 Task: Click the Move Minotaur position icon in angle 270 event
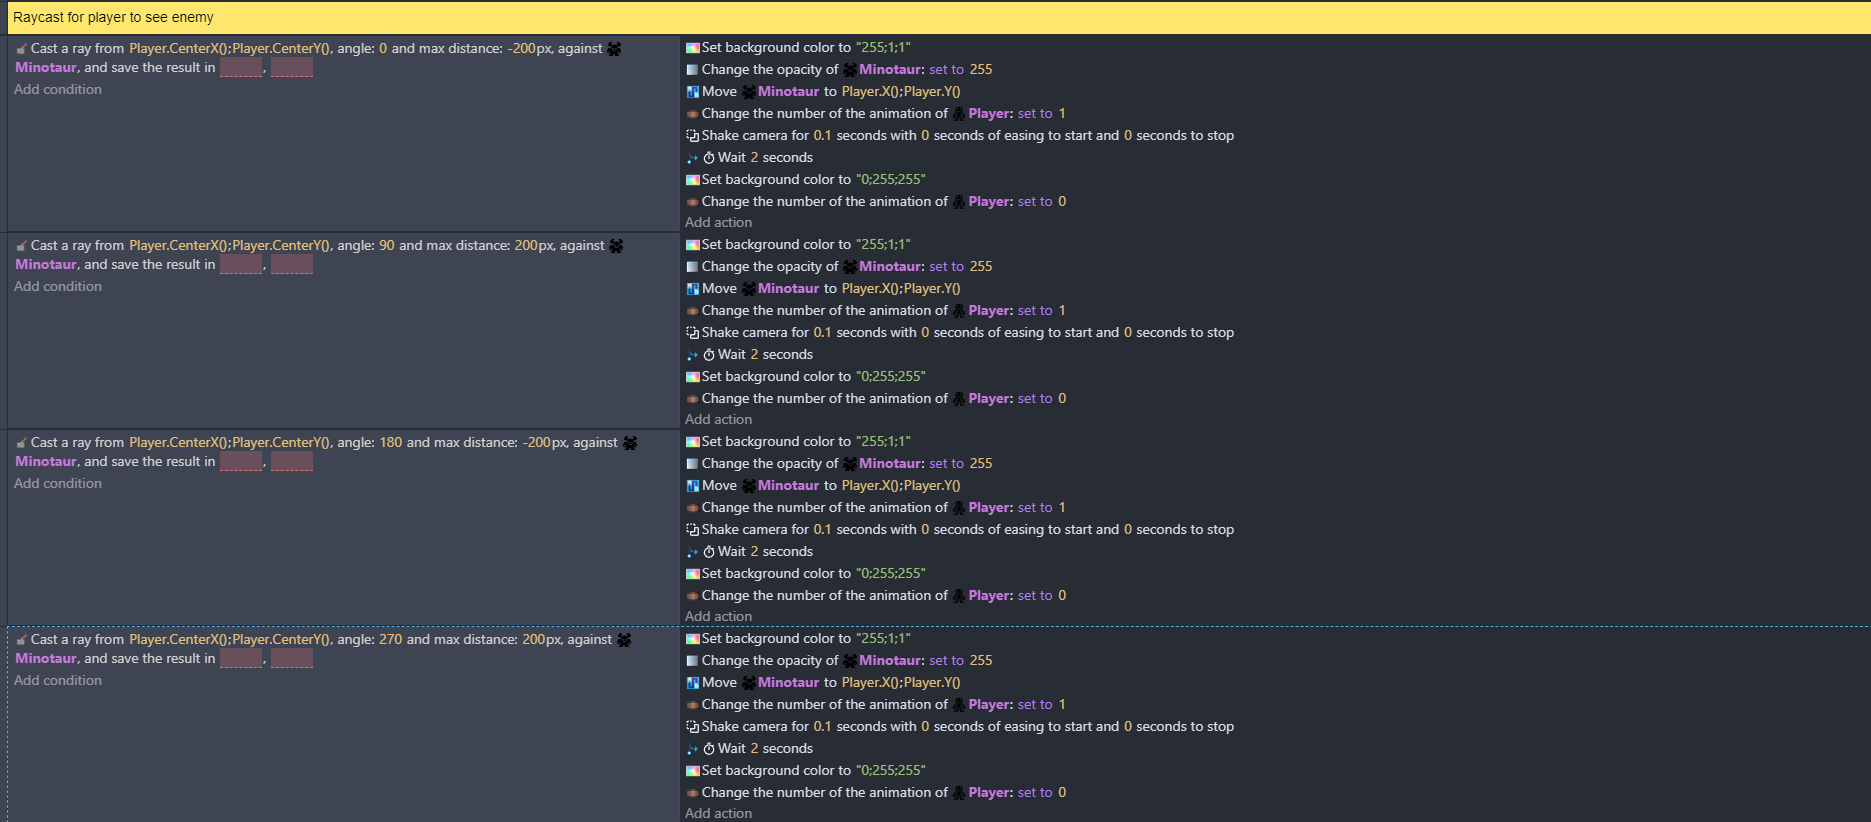coord(692,683)
